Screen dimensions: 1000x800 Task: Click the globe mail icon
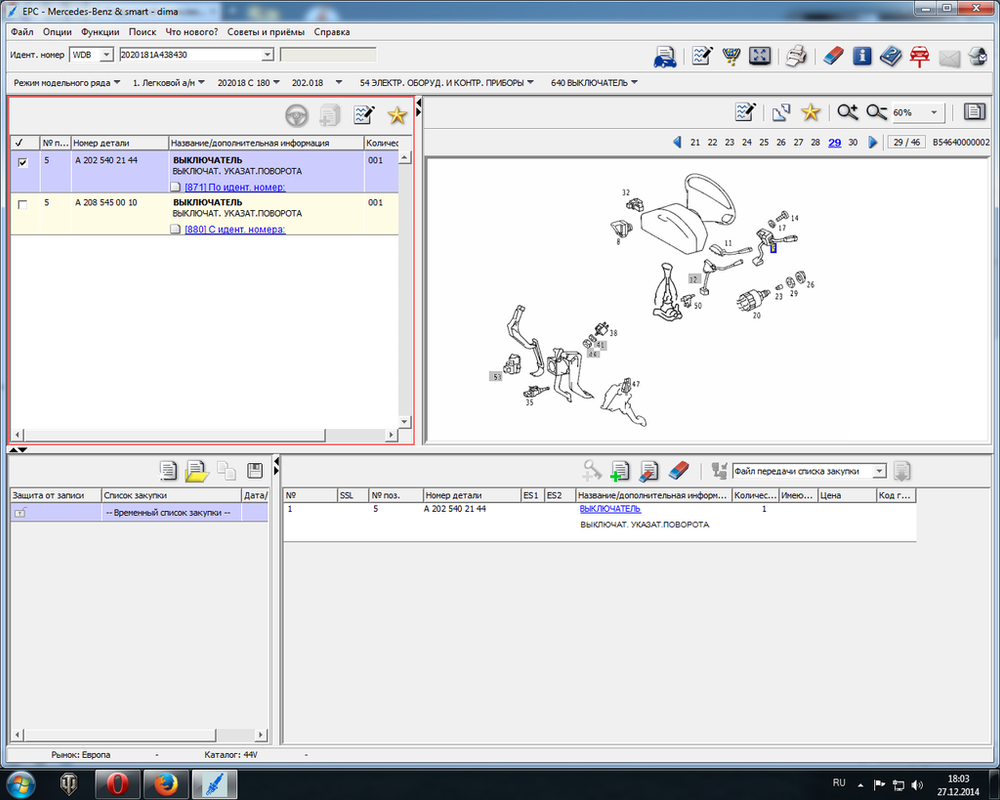point(978,56)
